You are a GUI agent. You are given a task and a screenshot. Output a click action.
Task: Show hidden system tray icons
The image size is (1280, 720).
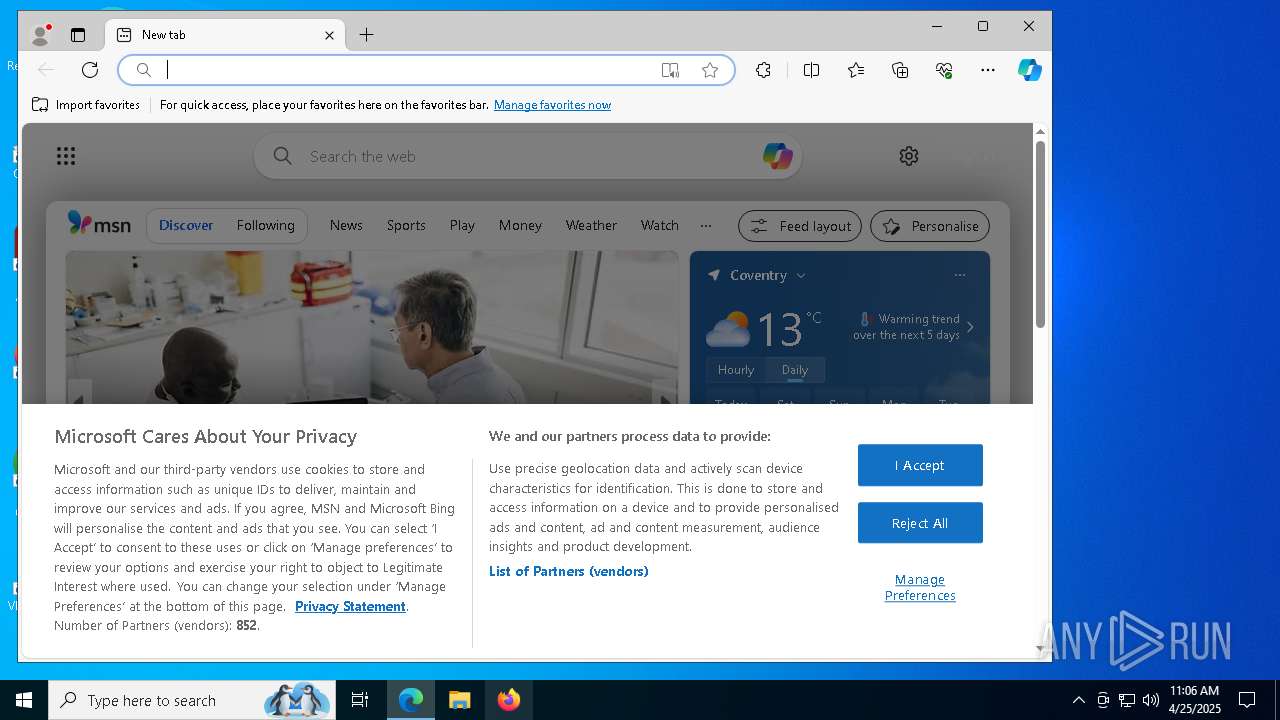[x=1078, y=700]
